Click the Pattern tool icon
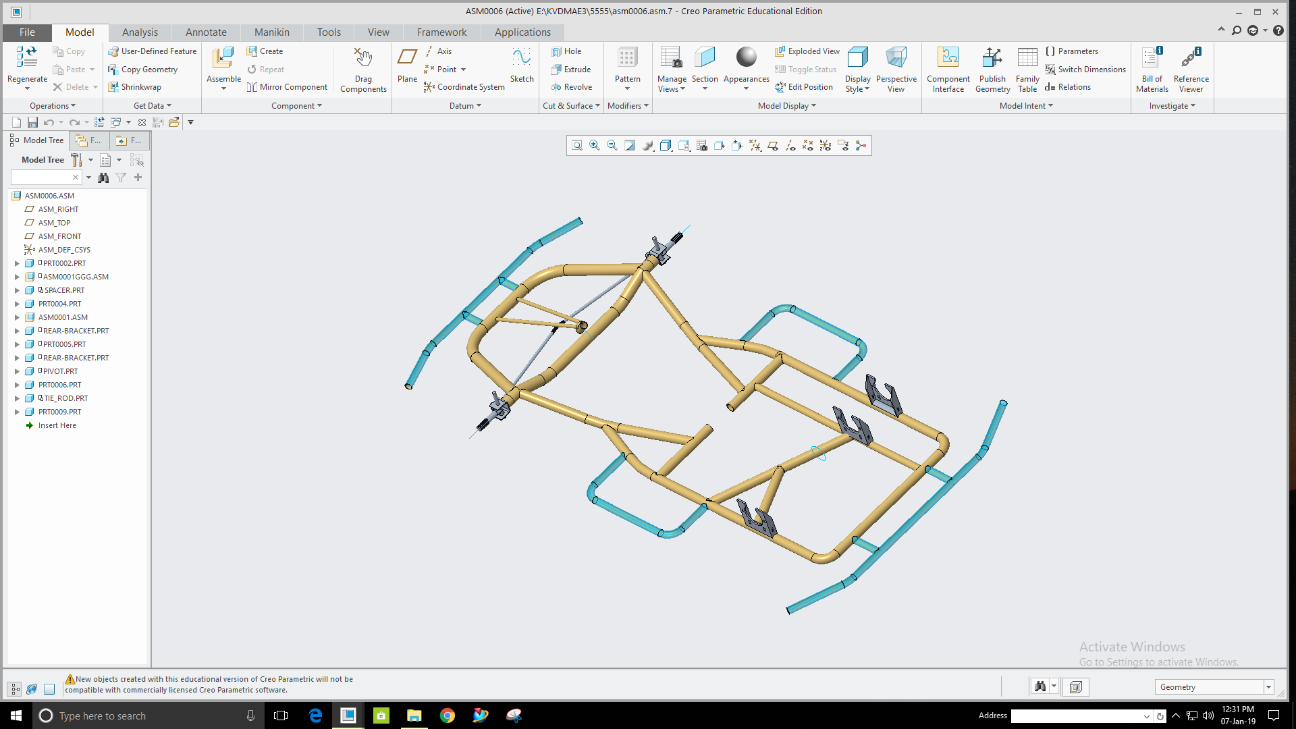This screenshot has height=729, width=1296. point(627,57)
